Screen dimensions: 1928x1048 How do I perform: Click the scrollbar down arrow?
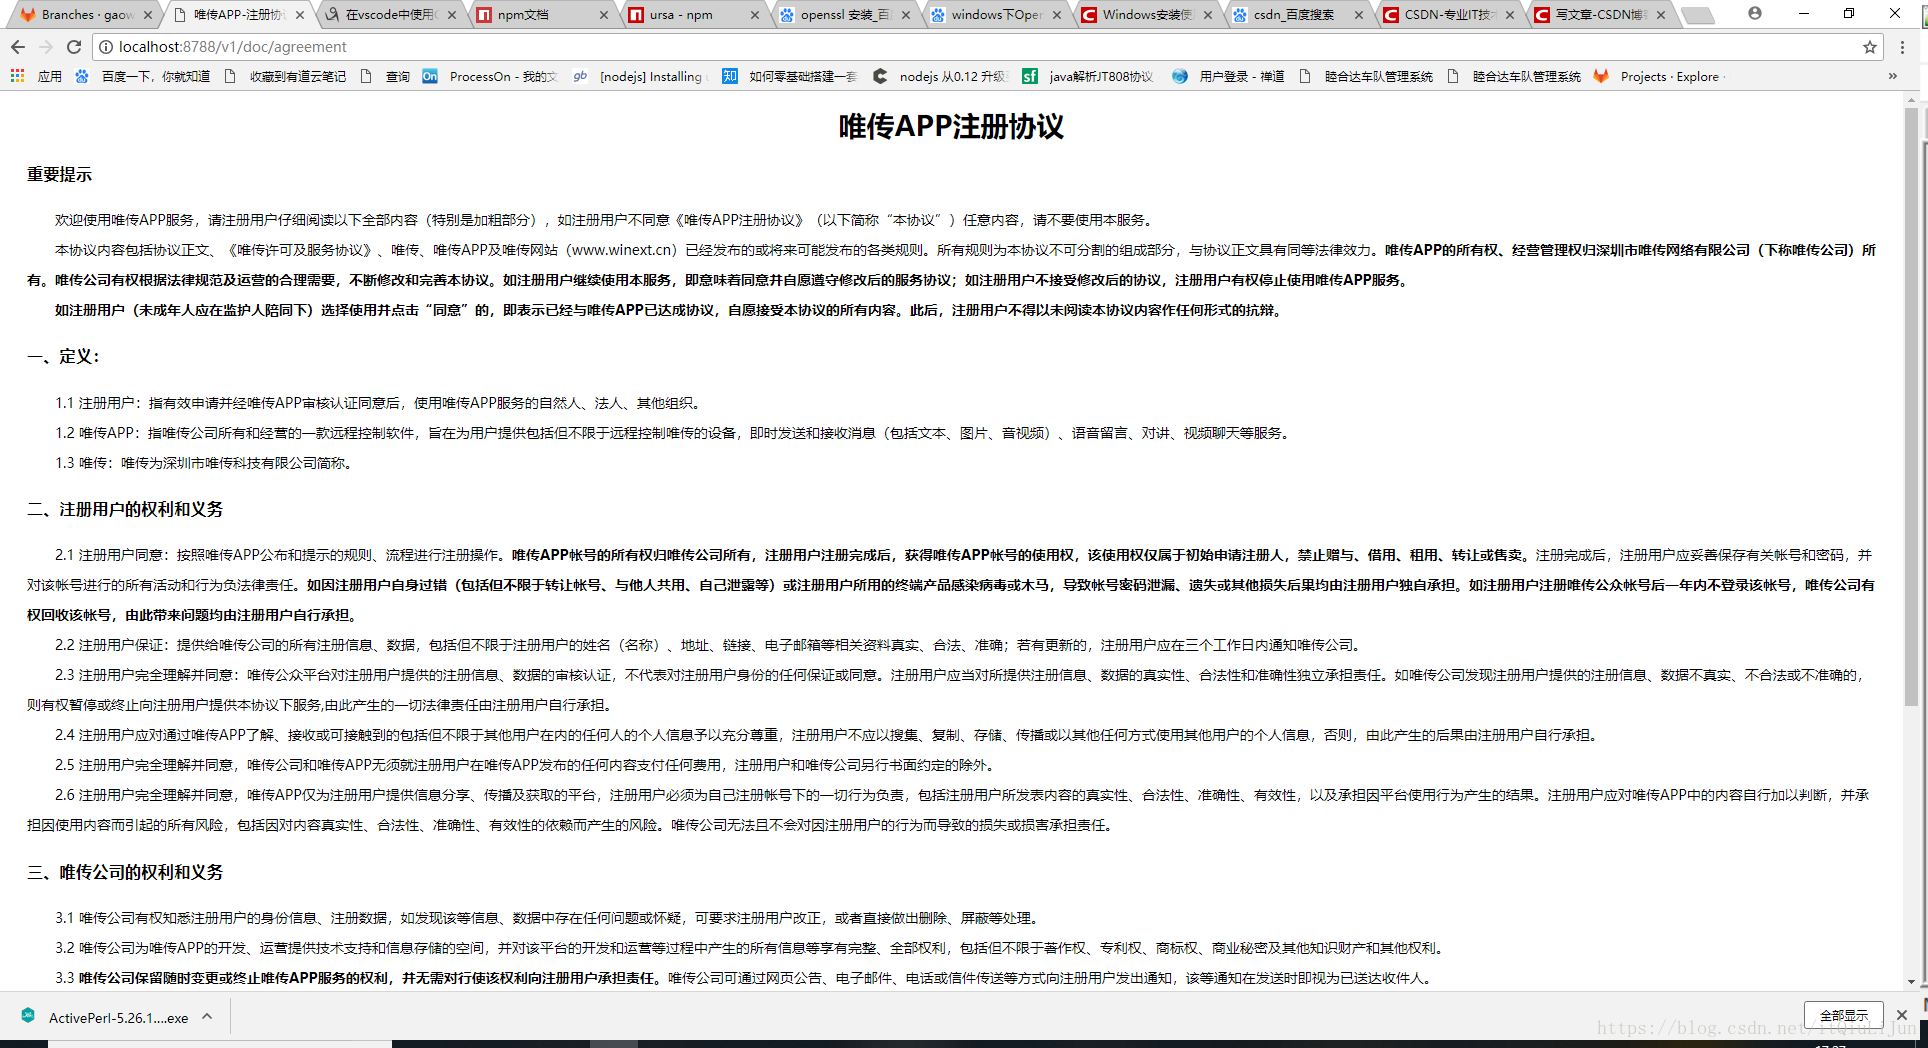pyautogui.click(x=1911, y=982)
